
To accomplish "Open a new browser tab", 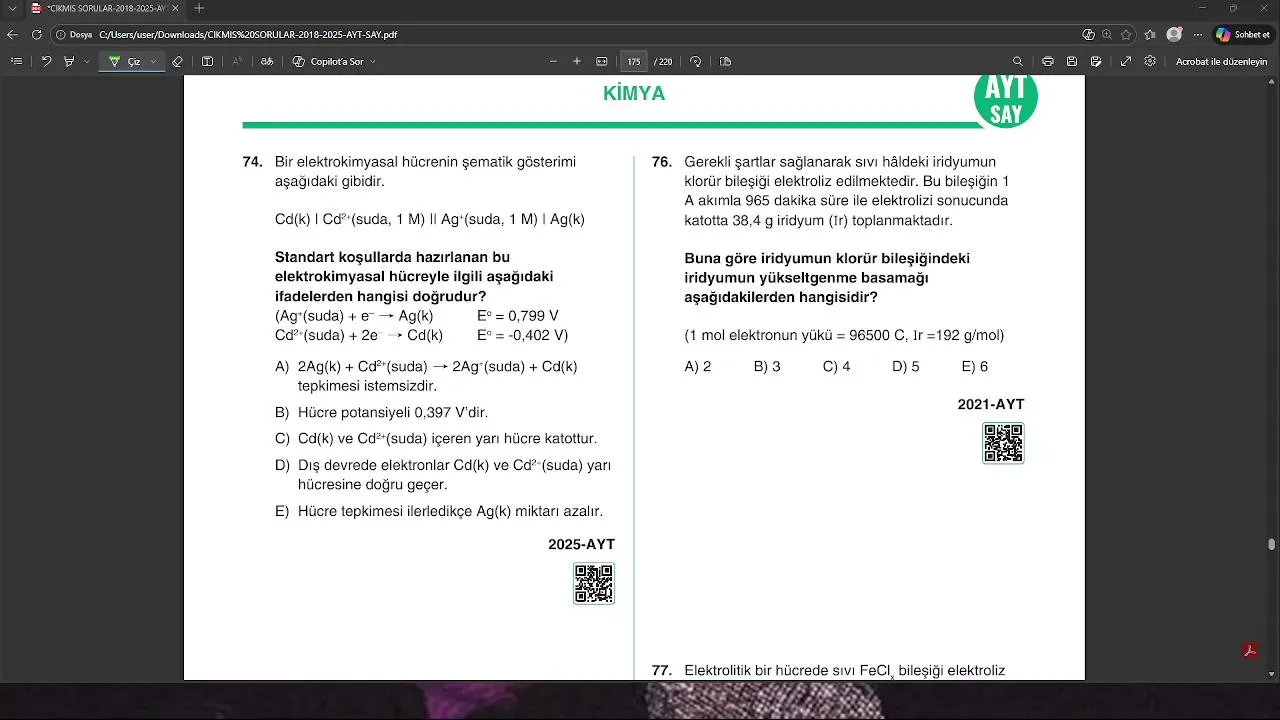I will tap(199, 8).
